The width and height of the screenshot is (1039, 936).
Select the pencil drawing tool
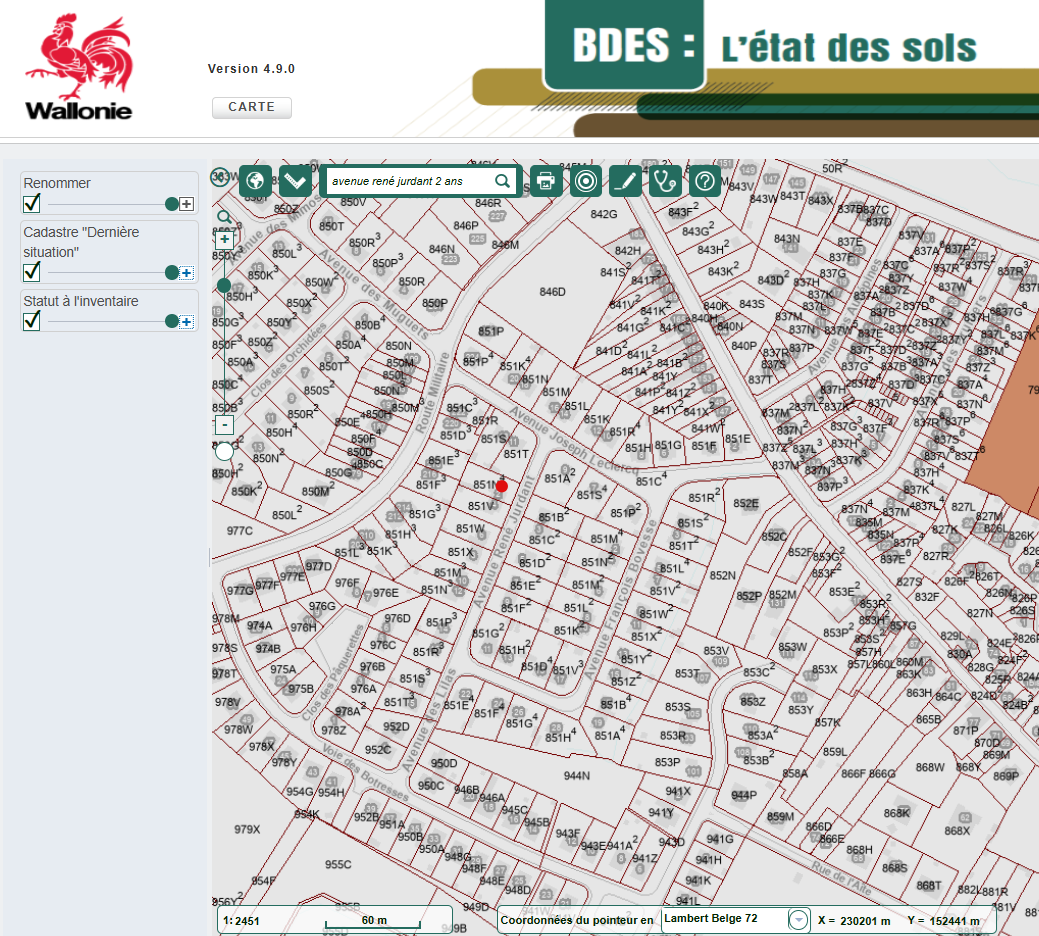(x=625, y=181)
